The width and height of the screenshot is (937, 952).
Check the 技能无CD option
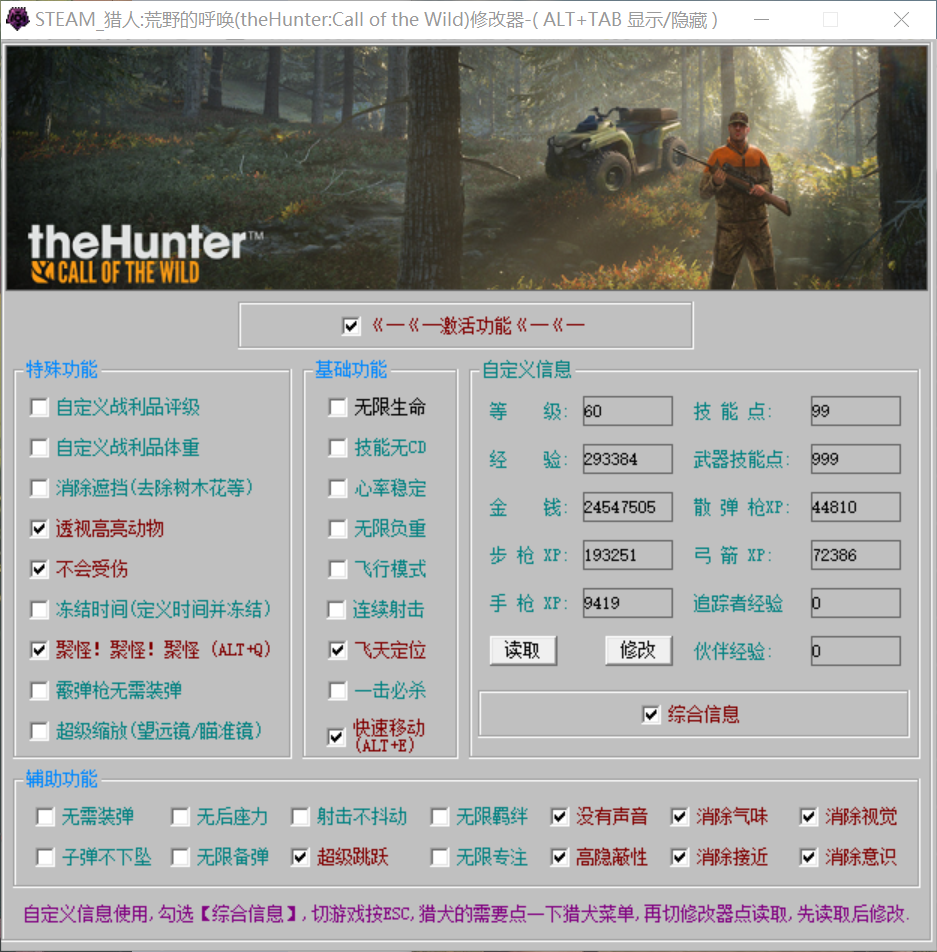click(337, 448)
